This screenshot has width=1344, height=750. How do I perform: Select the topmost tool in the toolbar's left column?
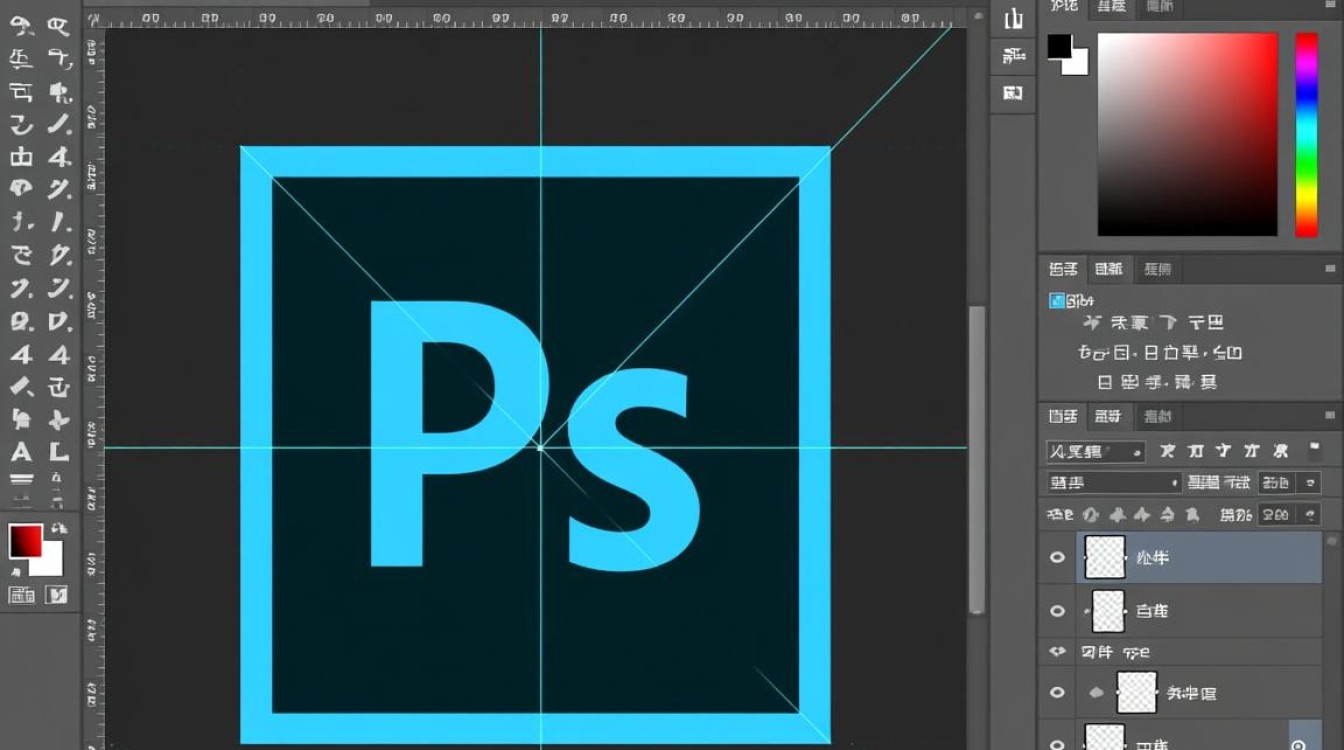(x=21, y=27)
